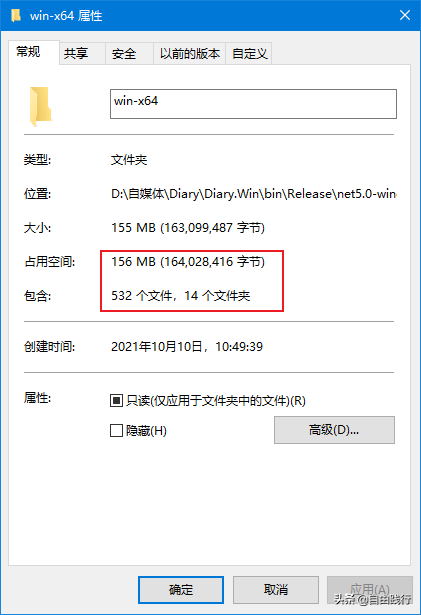Toggle the 只读 read-only checkbox

pyautogui.click(x=116, y=400)
